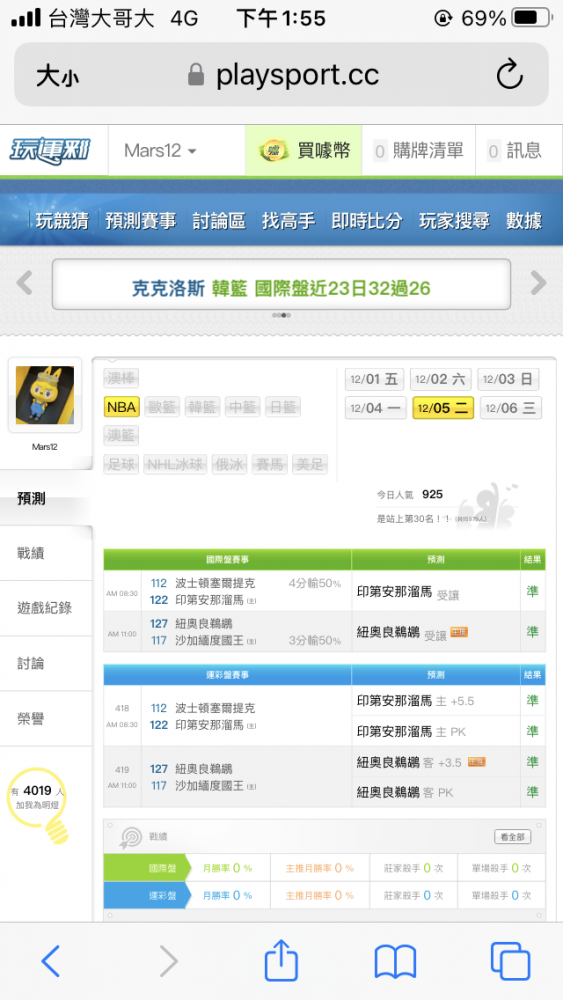Select the NHL冰球 league filter

click(175, 464)
